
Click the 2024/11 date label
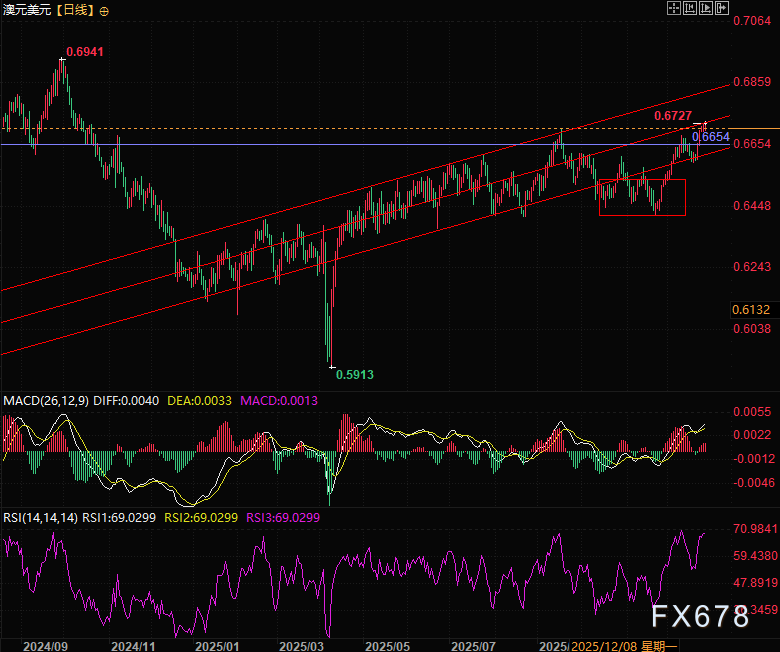click(133, 646)
